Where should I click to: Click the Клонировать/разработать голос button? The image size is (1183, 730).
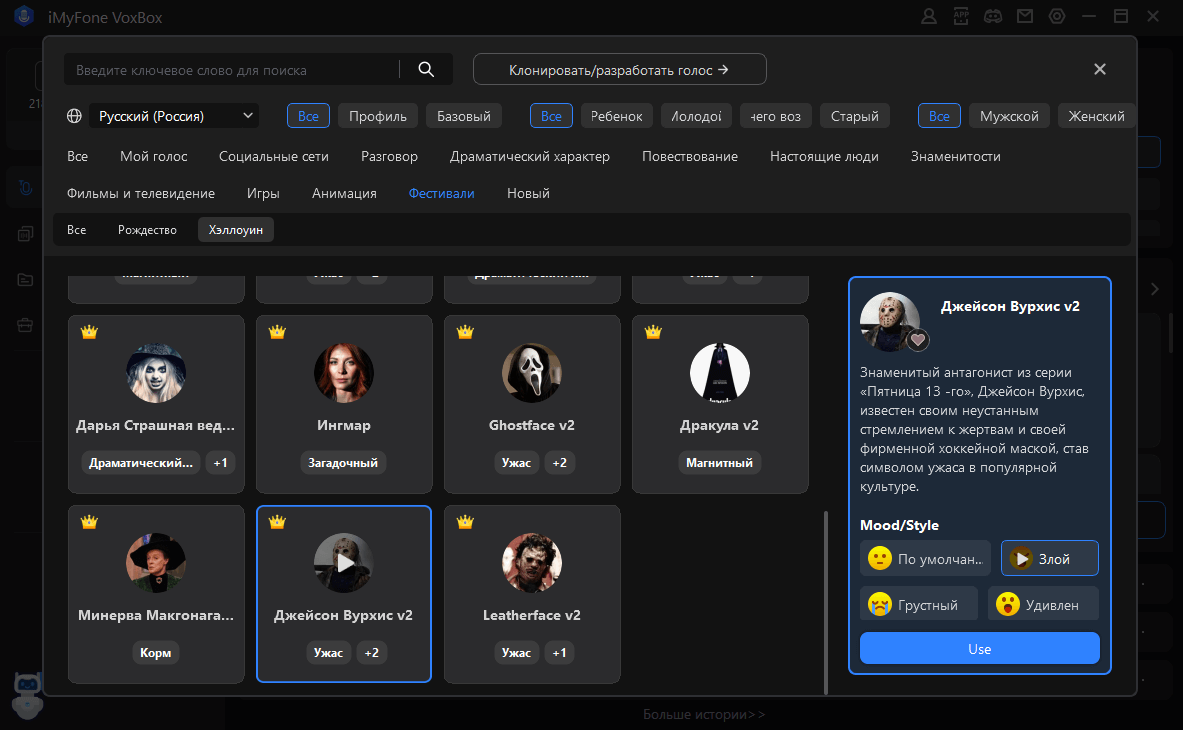click(x=619, y=70)
